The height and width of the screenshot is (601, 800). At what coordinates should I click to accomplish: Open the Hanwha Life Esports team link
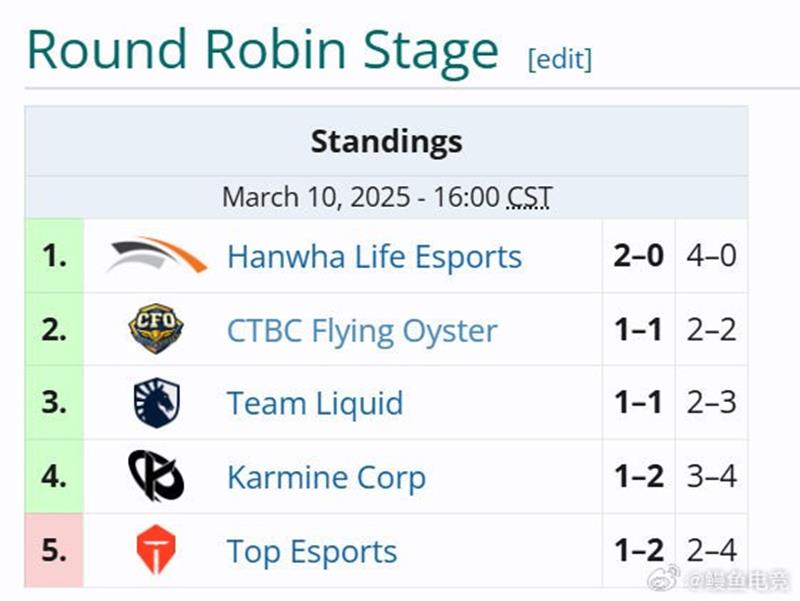point(374,257)
